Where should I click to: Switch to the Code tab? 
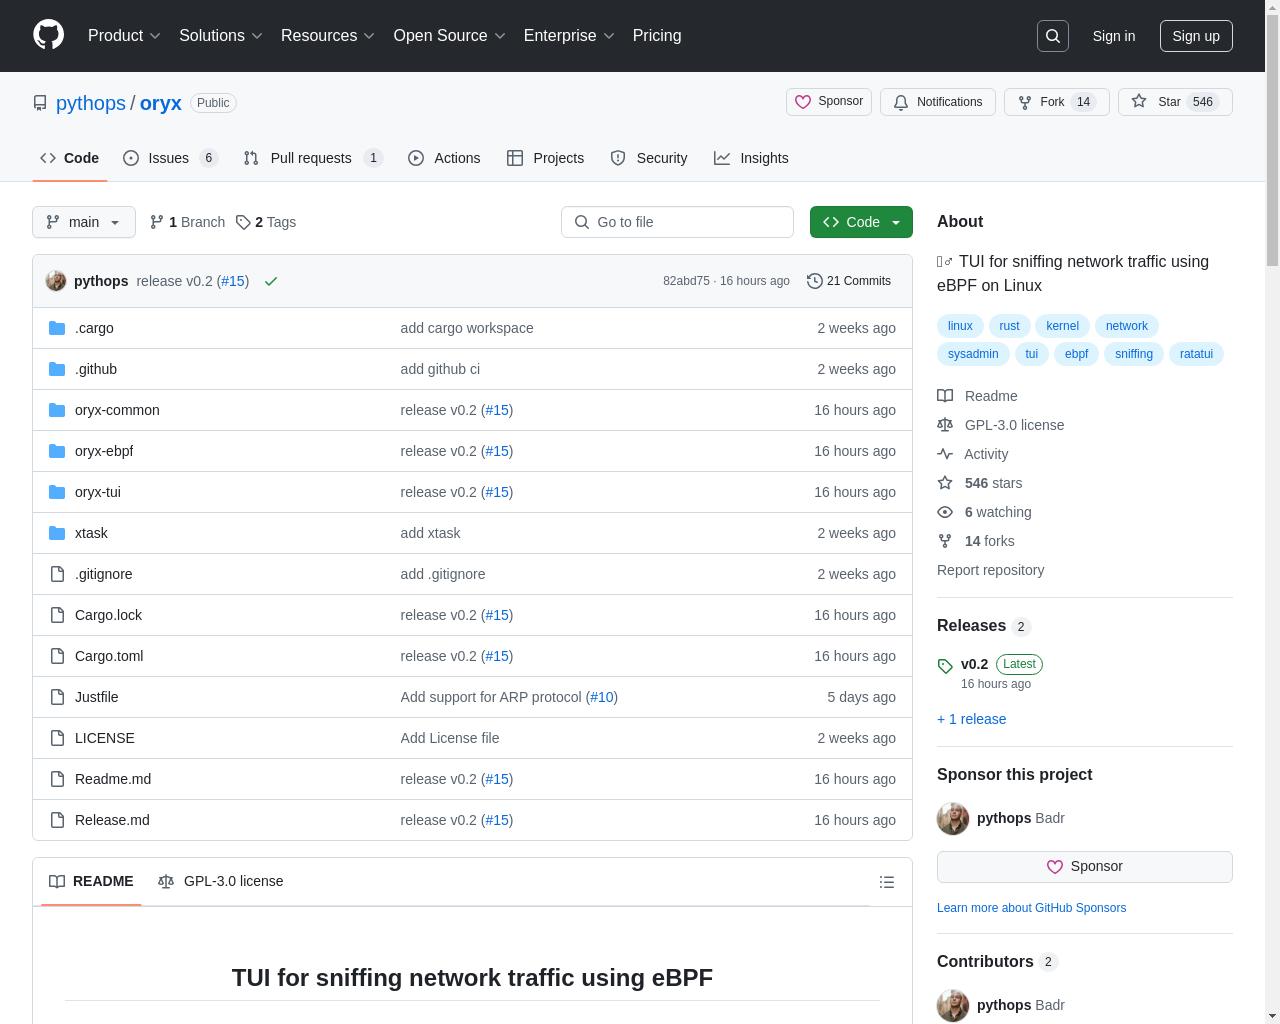pyautogui.click(x=69, y=158)
